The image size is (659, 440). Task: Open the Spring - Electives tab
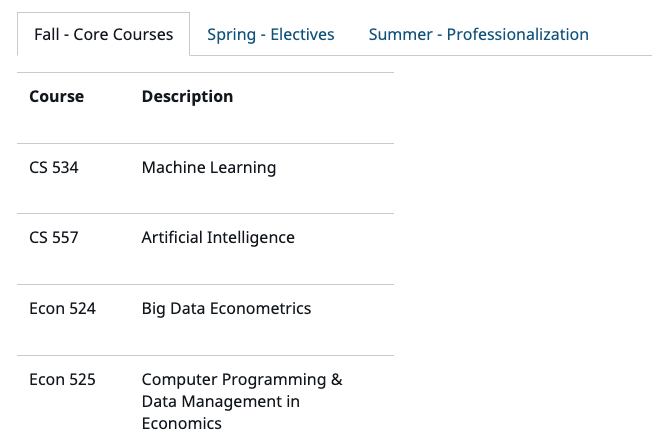point(271,34)
